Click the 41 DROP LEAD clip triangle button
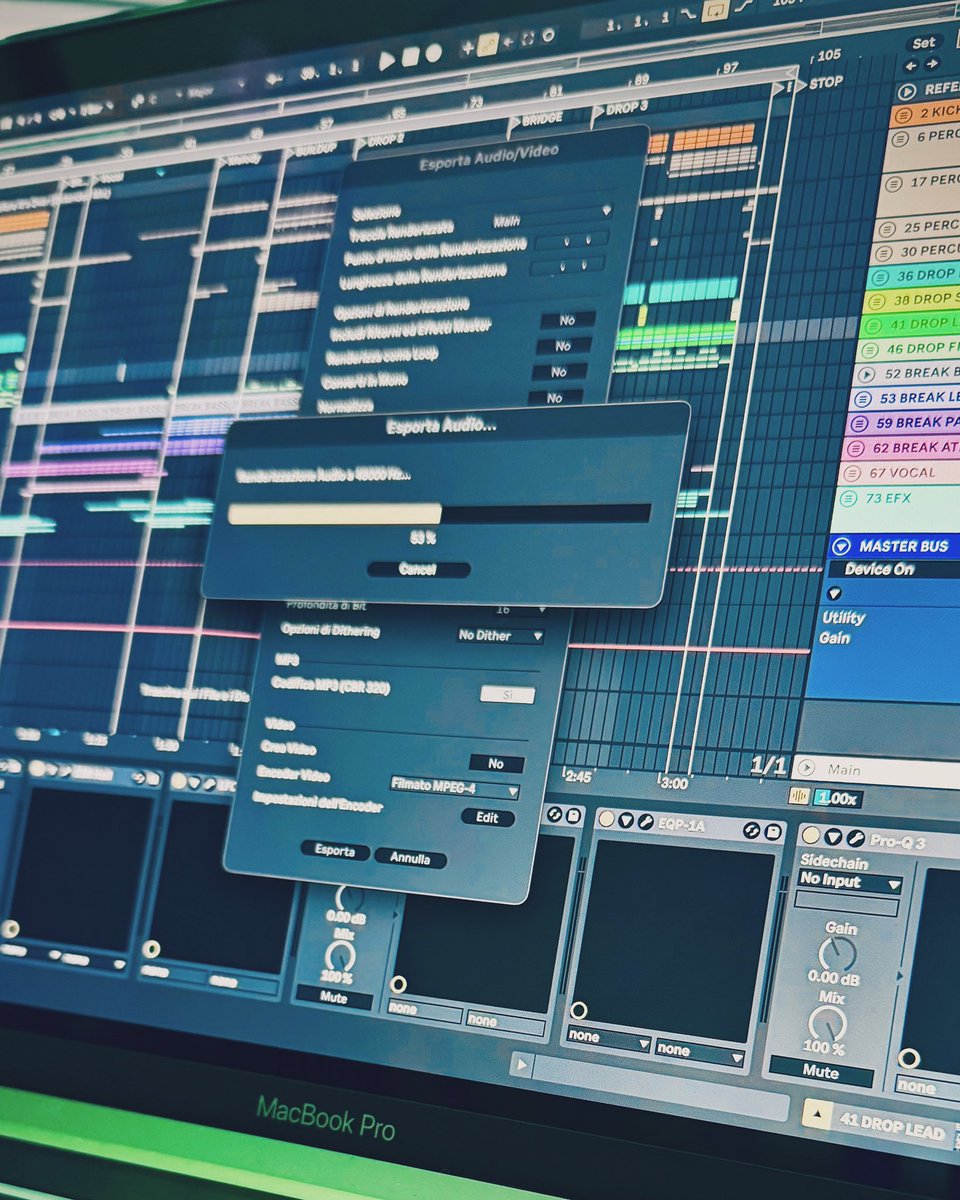The height and width of the screenshot is (1200, 960). tap(817, 1113)
